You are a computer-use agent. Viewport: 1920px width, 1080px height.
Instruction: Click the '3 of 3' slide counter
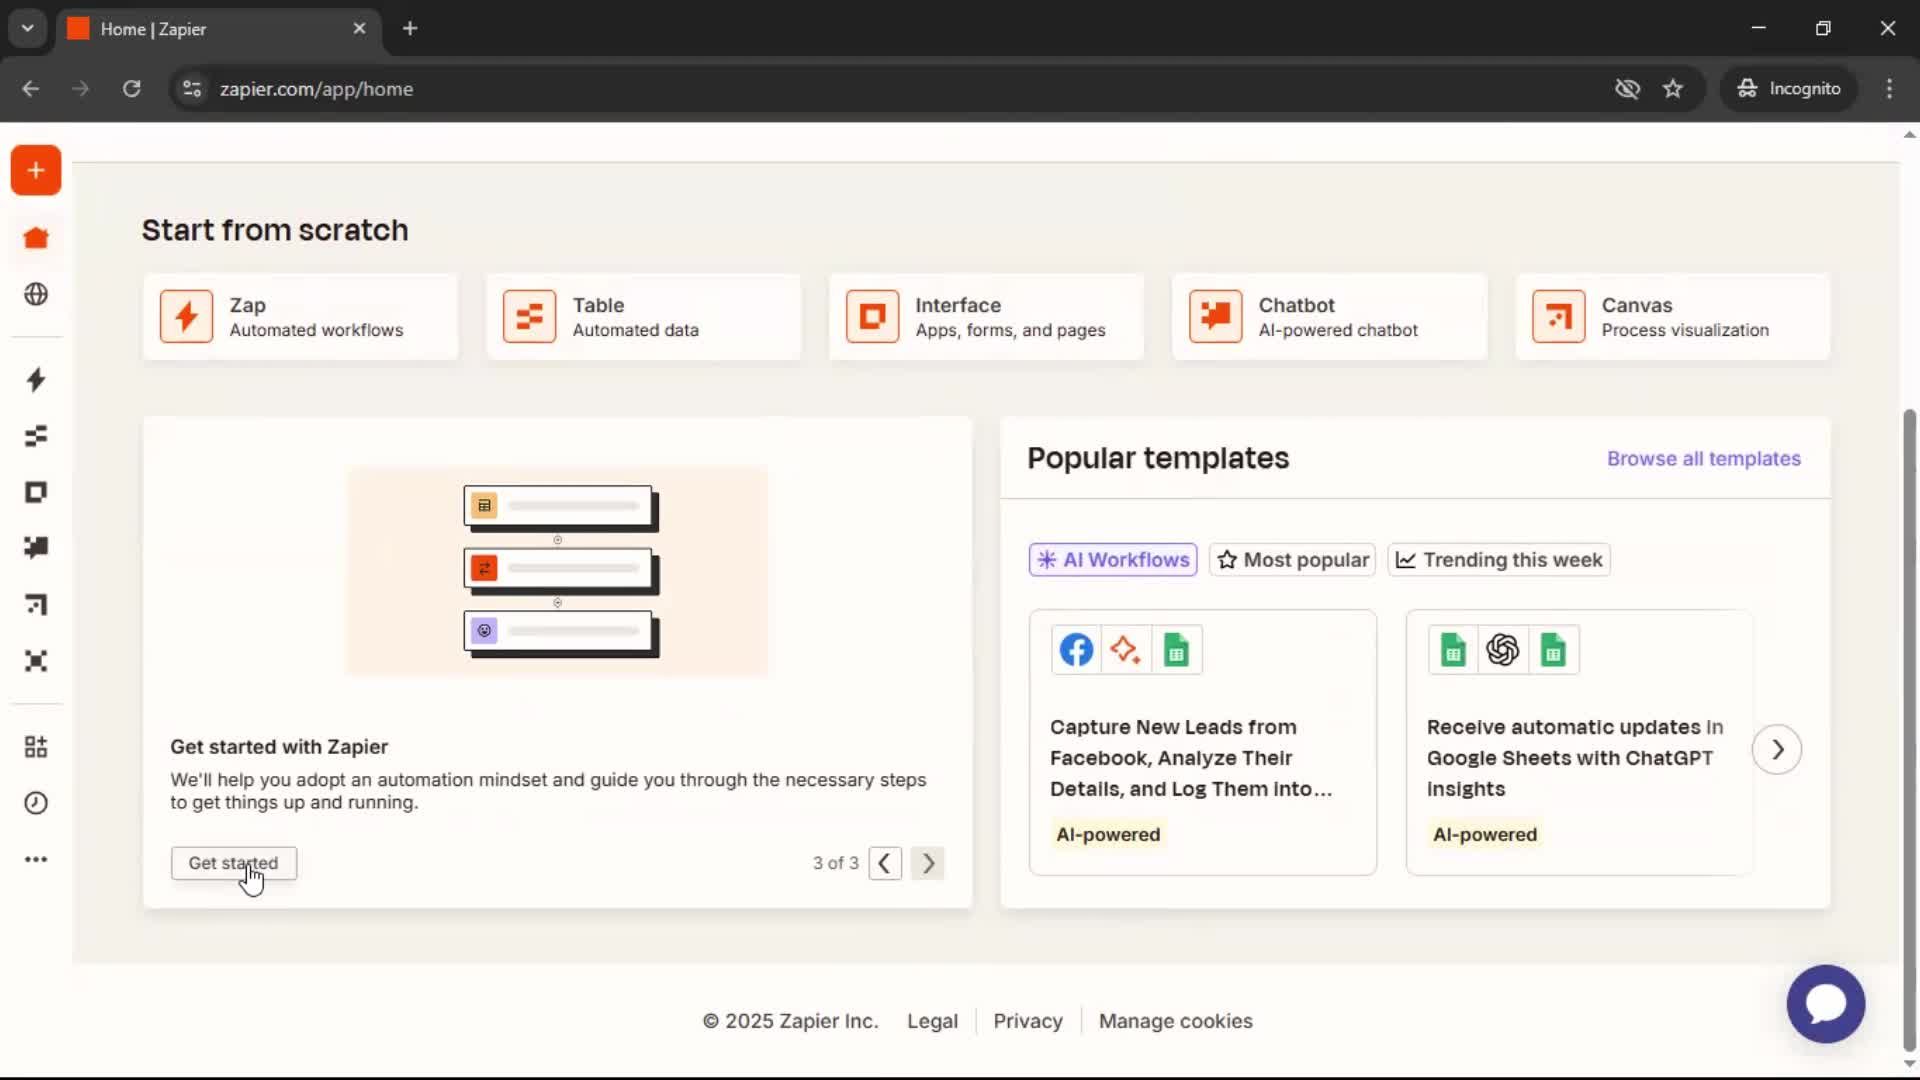click(835, 863)
